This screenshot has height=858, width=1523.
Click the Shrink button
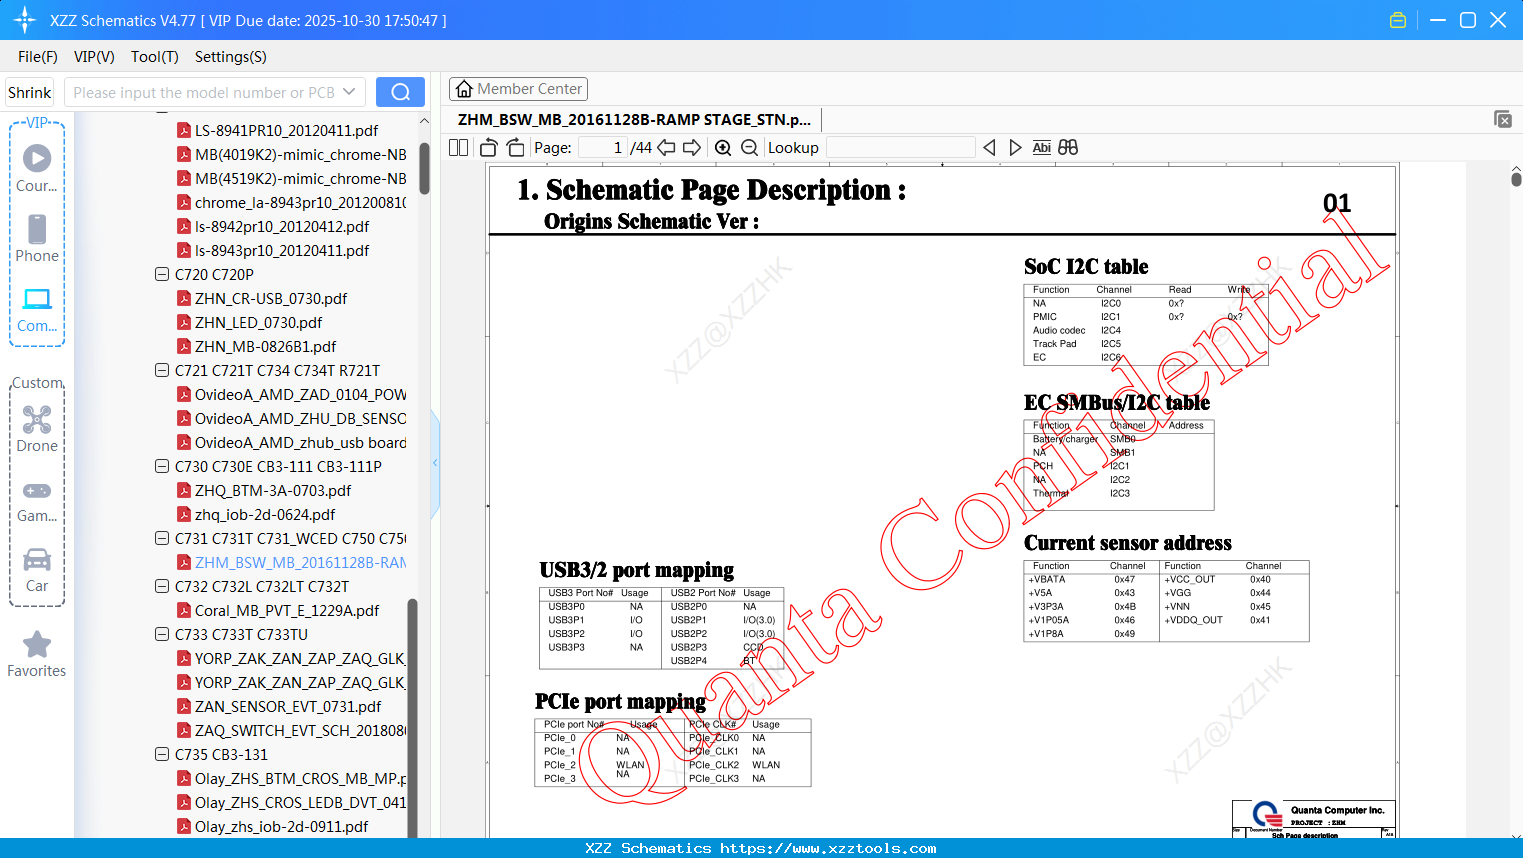coord(30,92)
